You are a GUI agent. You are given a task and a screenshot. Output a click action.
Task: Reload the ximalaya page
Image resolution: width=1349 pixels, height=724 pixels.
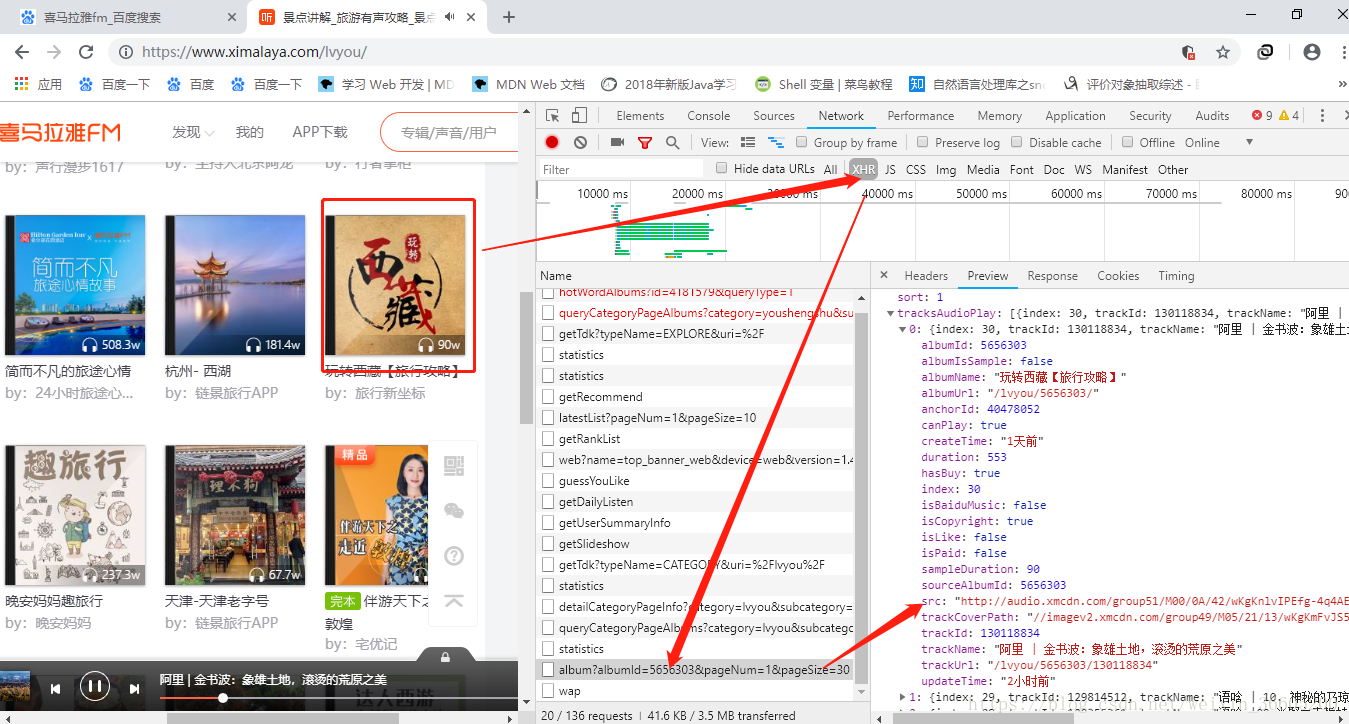coord(86,52)
